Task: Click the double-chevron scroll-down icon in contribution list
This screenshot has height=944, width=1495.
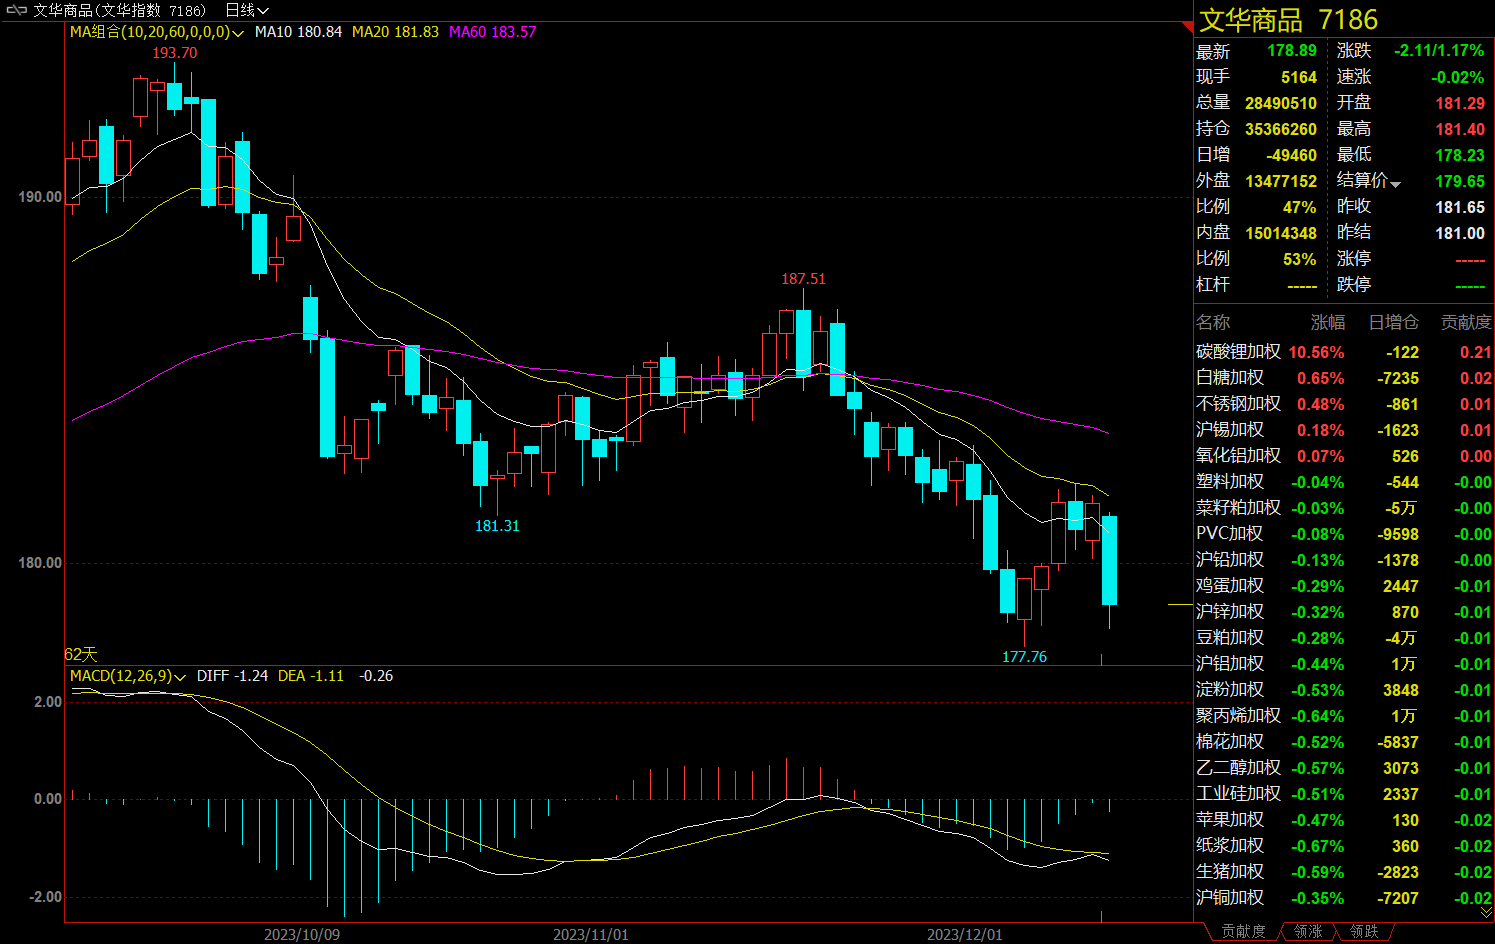Action: (x=1486, y=912)
